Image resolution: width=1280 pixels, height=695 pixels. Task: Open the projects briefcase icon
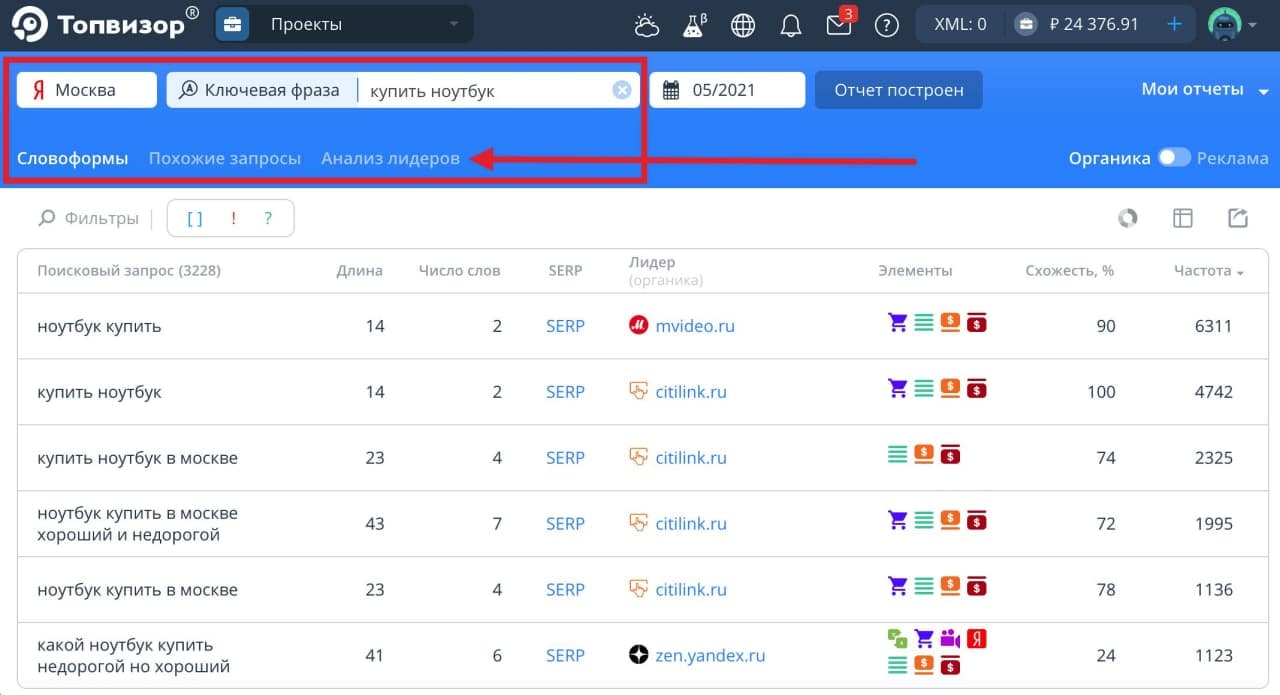233,24
